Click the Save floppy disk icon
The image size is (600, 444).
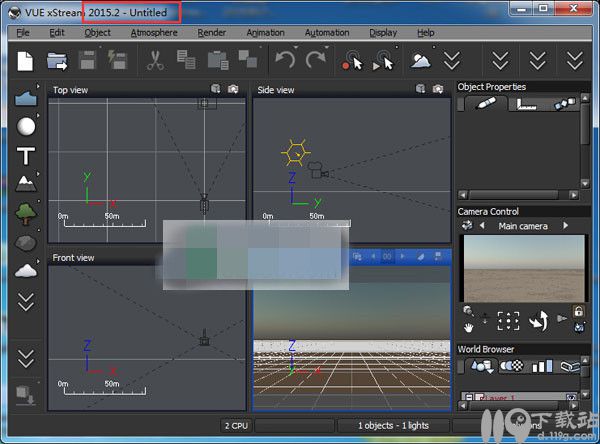click(x=87, y=60)
